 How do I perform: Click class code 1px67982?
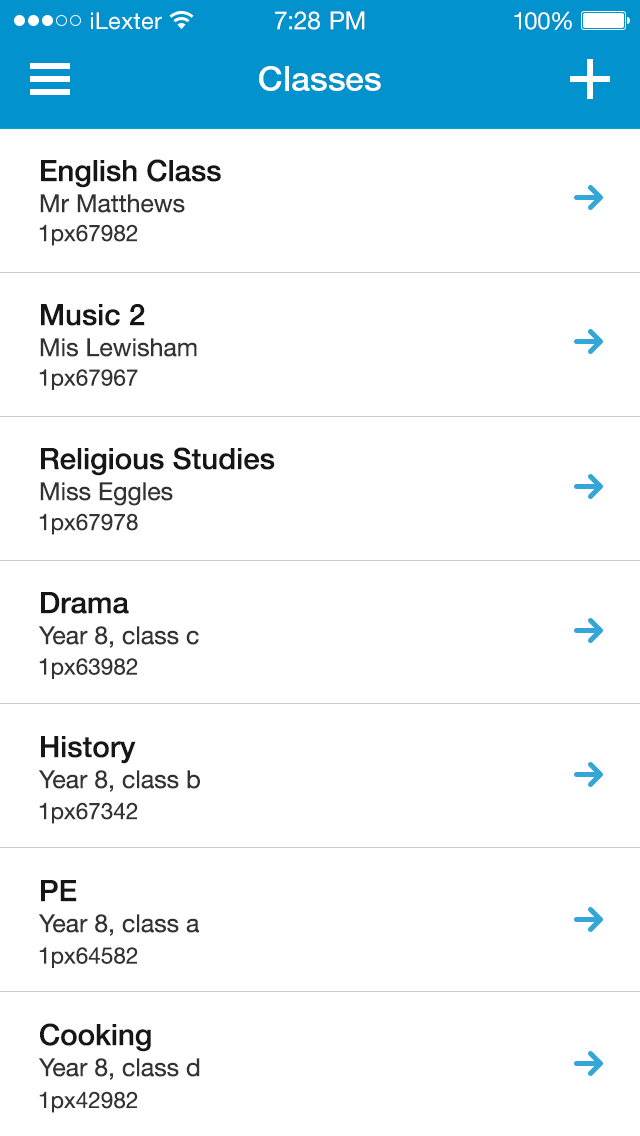88,234
